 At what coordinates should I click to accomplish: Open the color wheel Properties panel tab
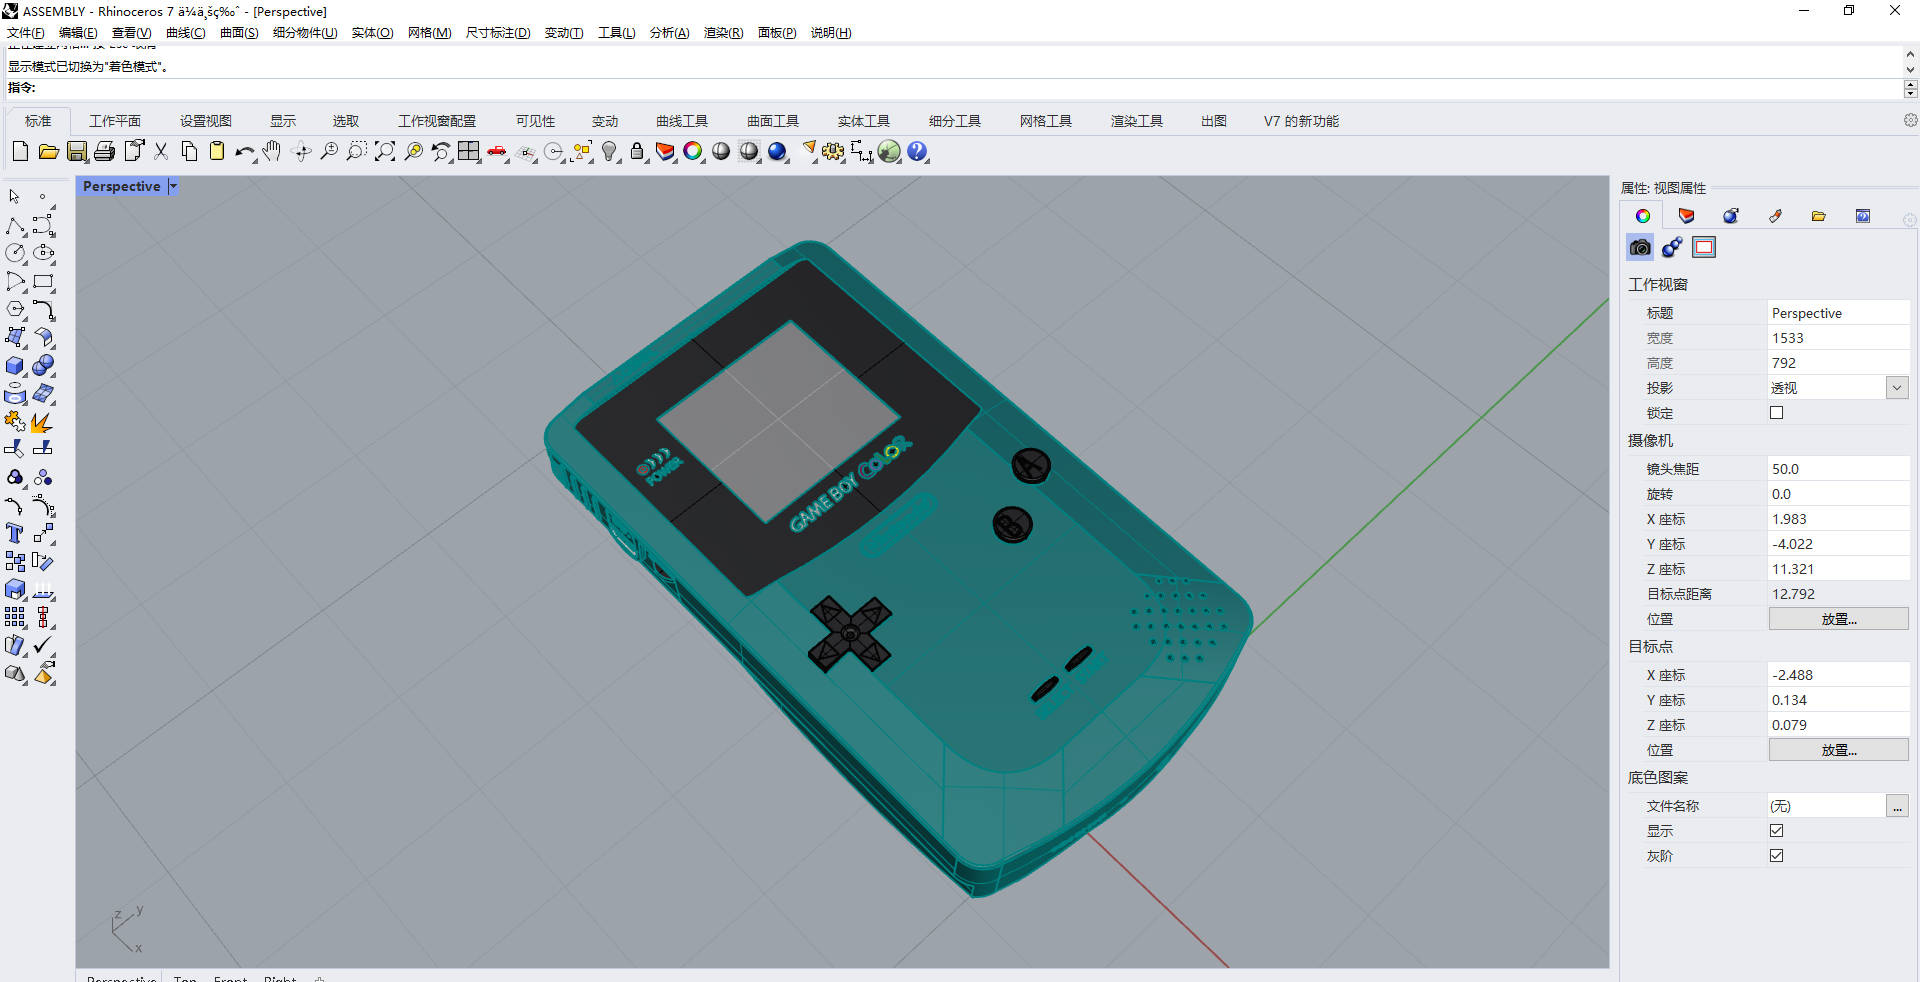tap(1643, 216)
